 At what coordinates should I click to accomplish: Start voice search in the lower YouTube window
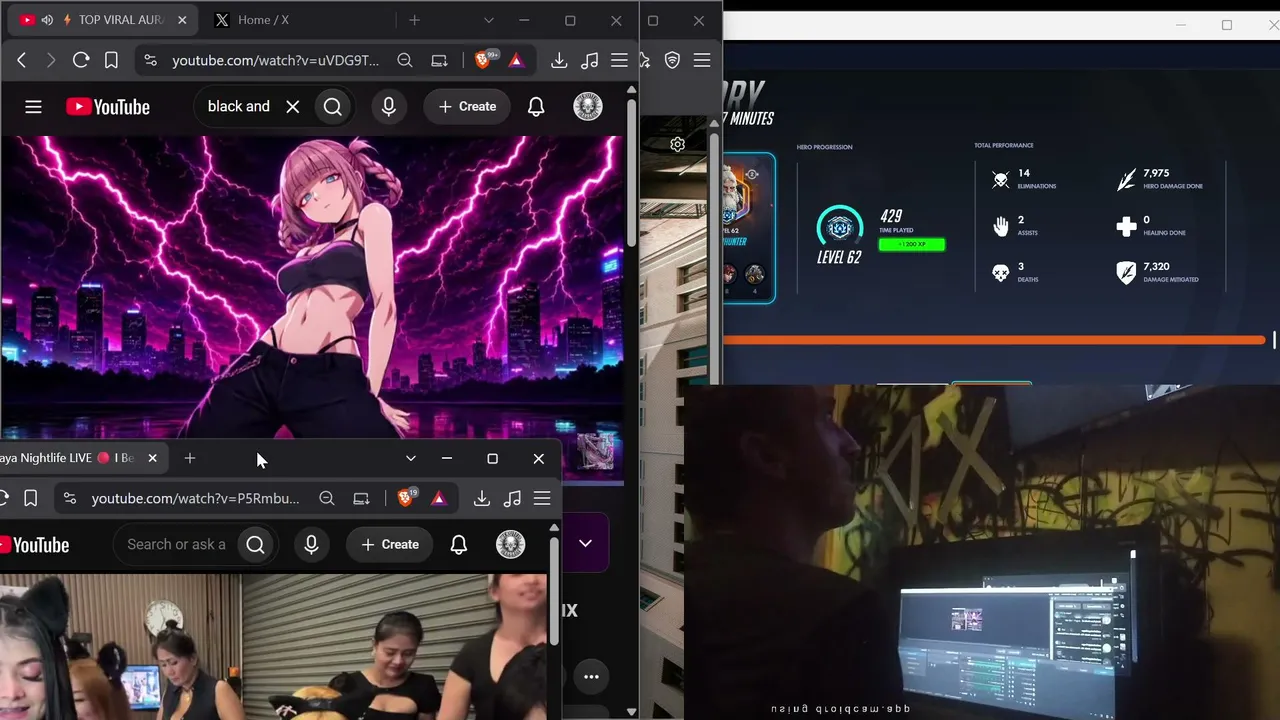(x=311, y=545)
